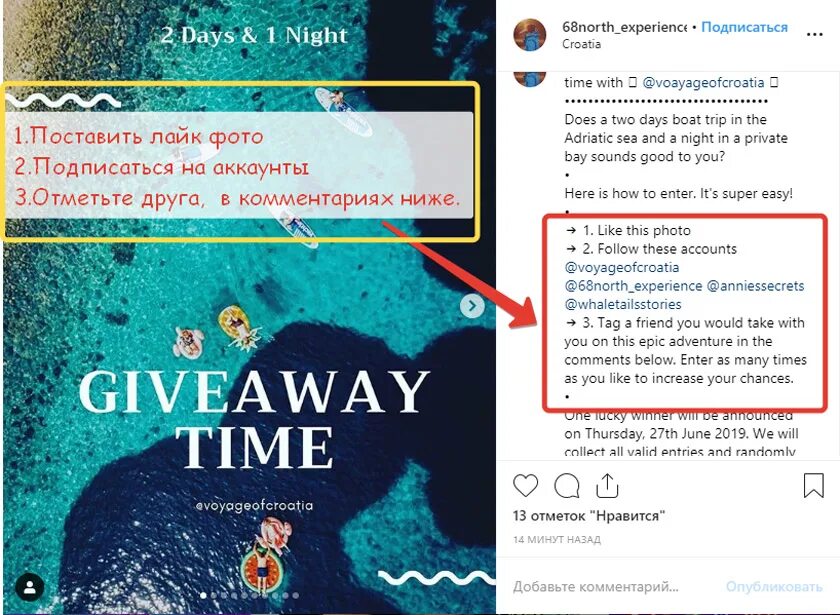840x615 pixels.
Task: Like the post with the heart icon
Action: 526,486
